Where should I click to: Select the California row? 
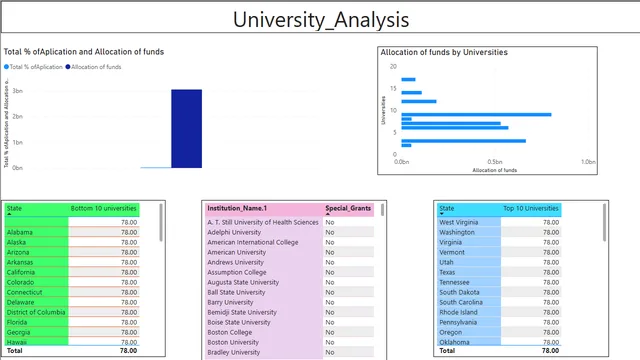[x=72, y=272]
